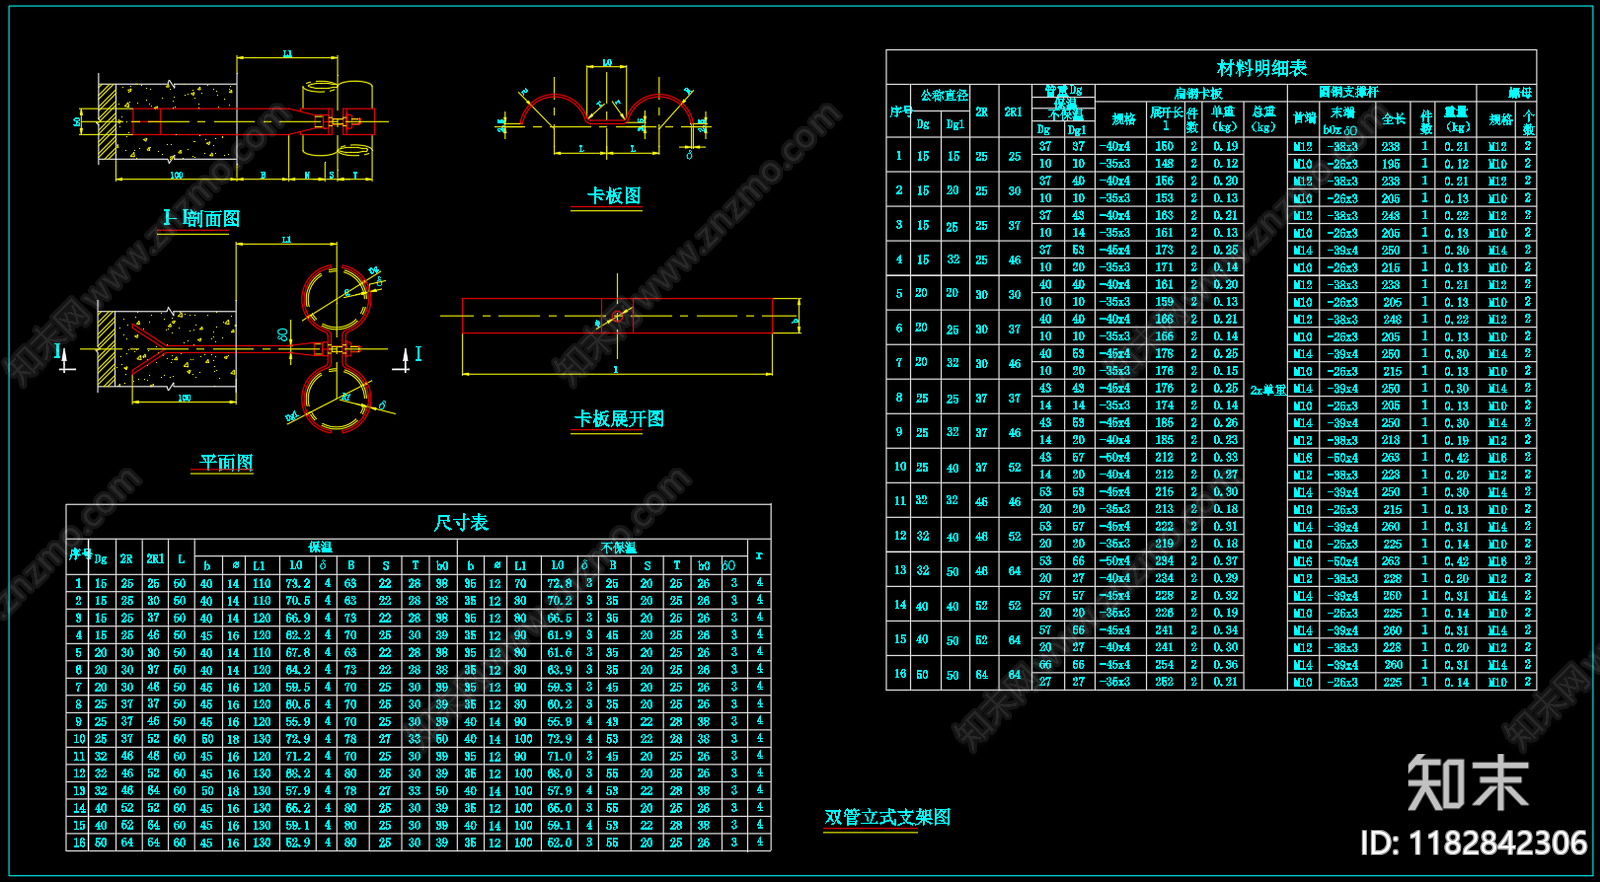The height and width of the screenshot is (882, 1600).
Task: Click the 66.9 cell in 尺寸表
Action: (297, 618)
